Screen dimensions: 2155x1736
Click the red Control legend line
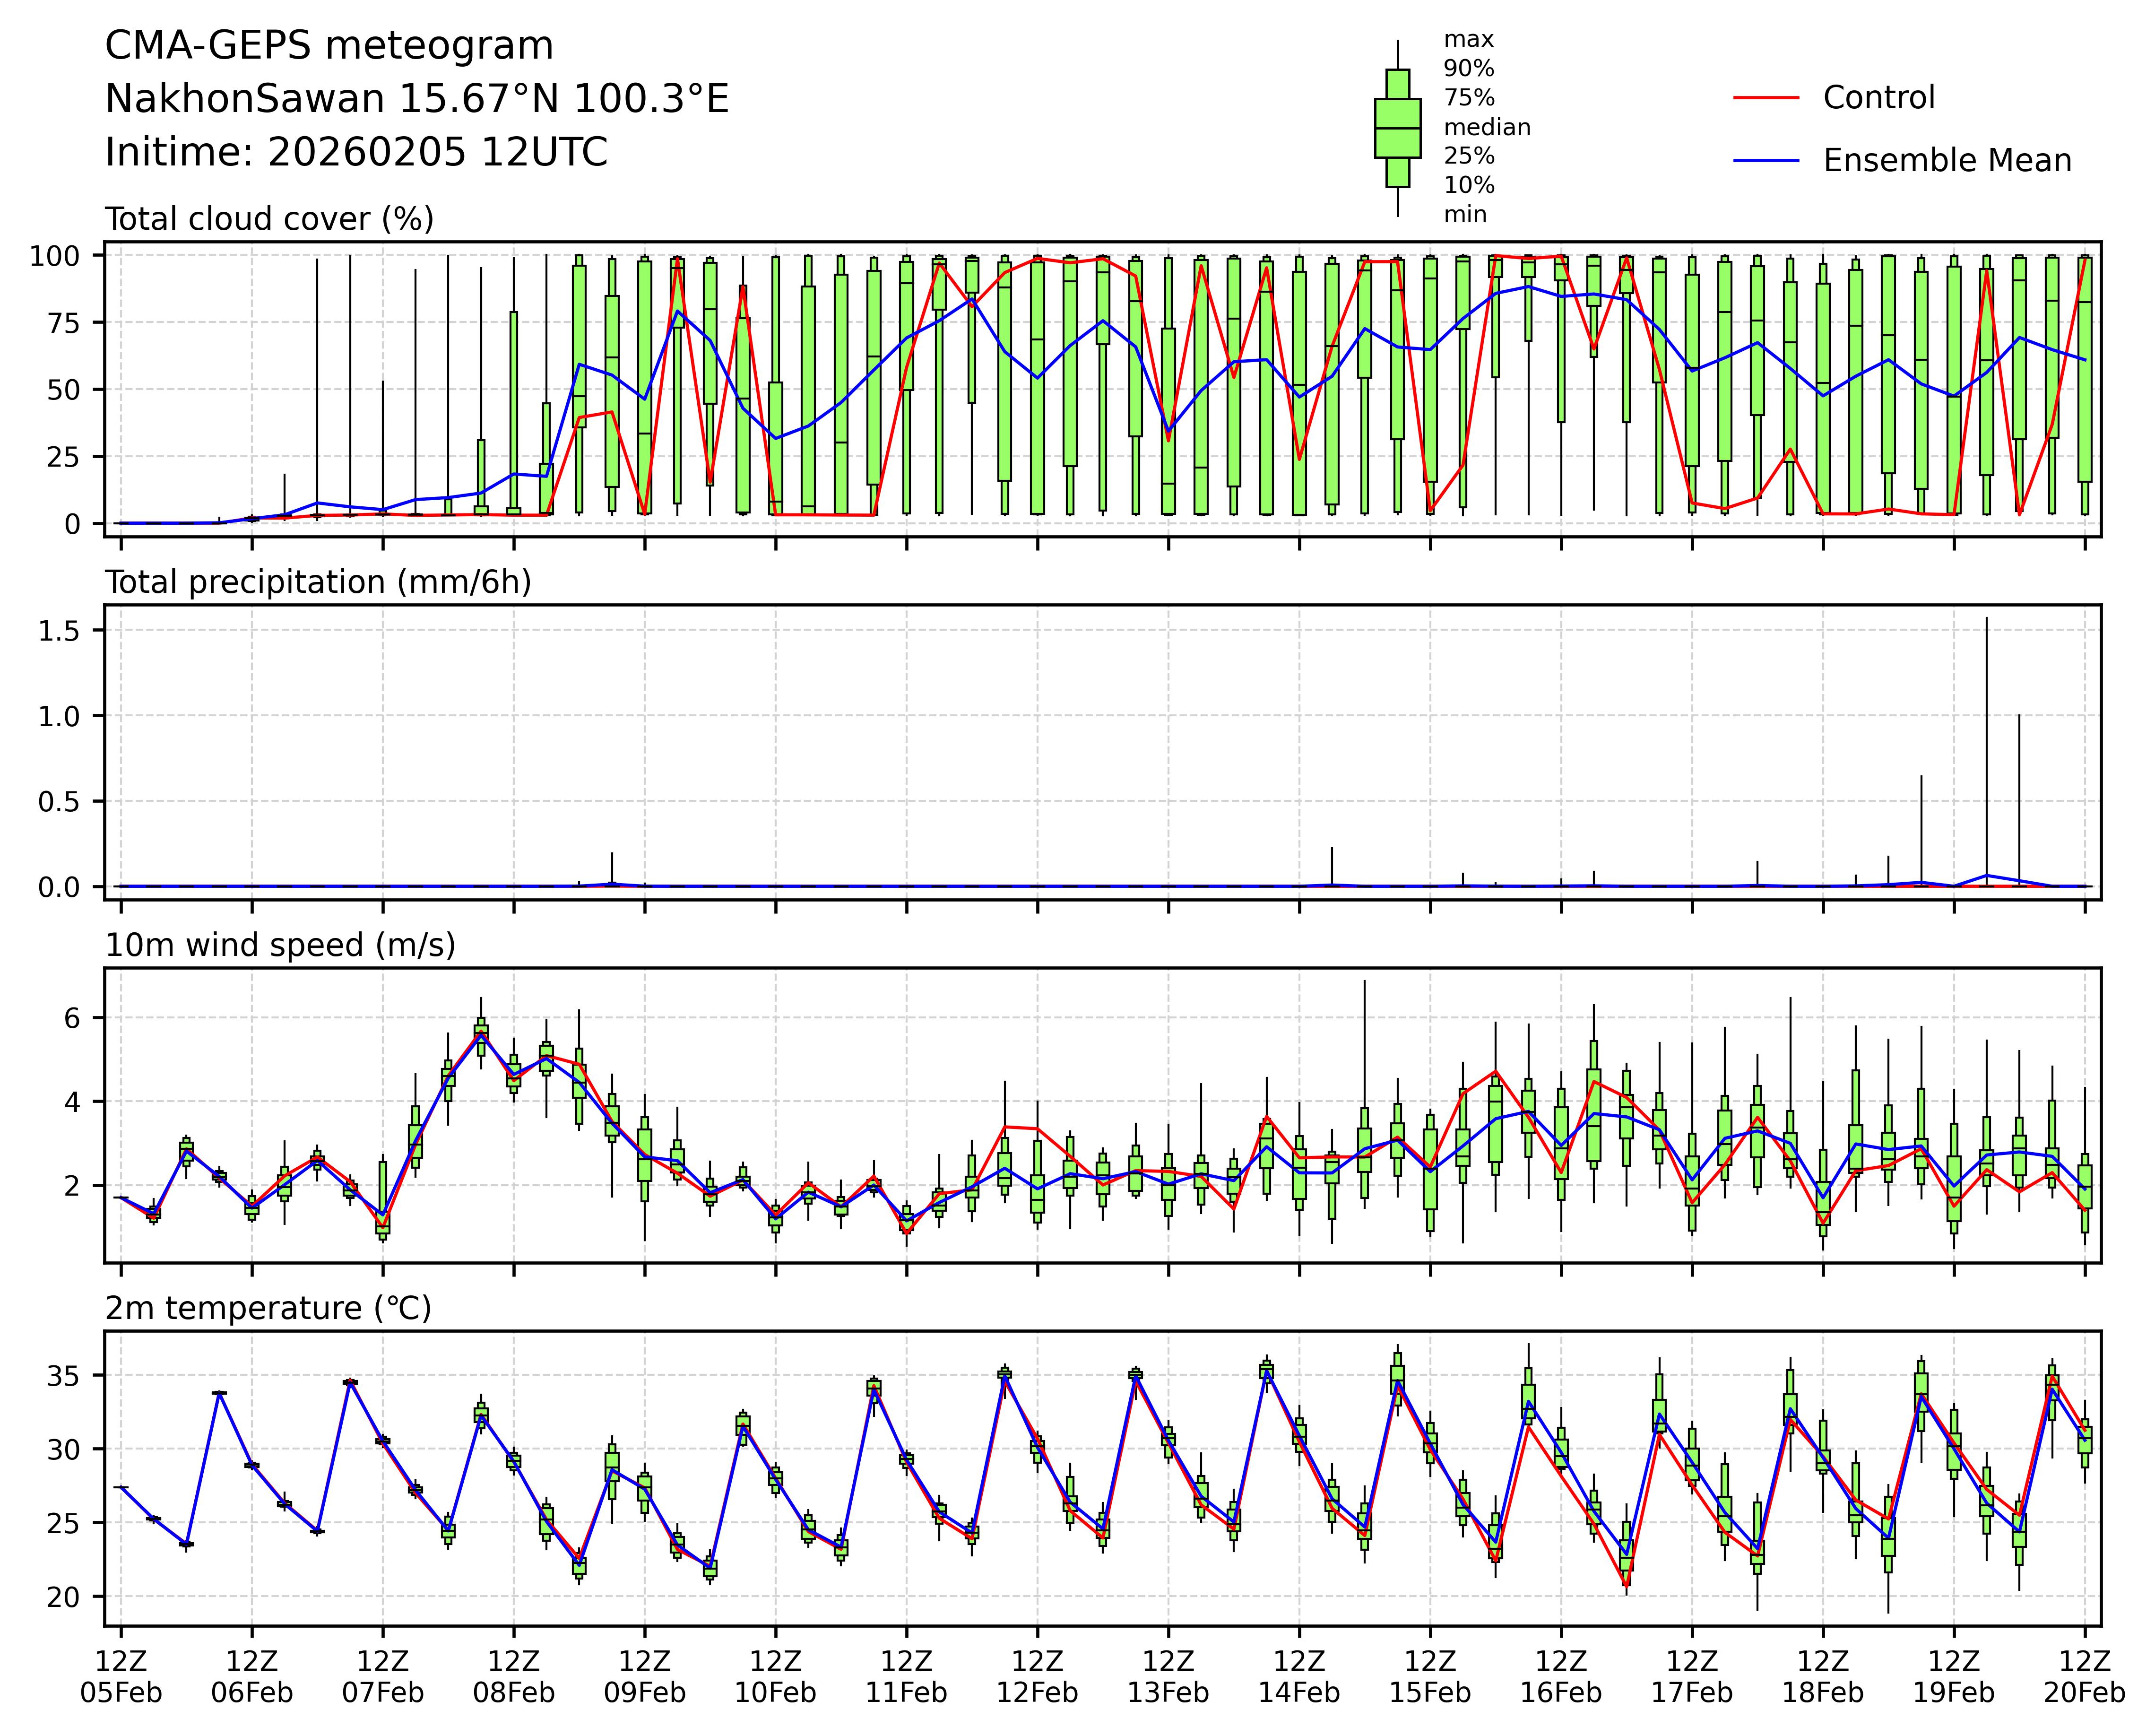click(1766, 98)
